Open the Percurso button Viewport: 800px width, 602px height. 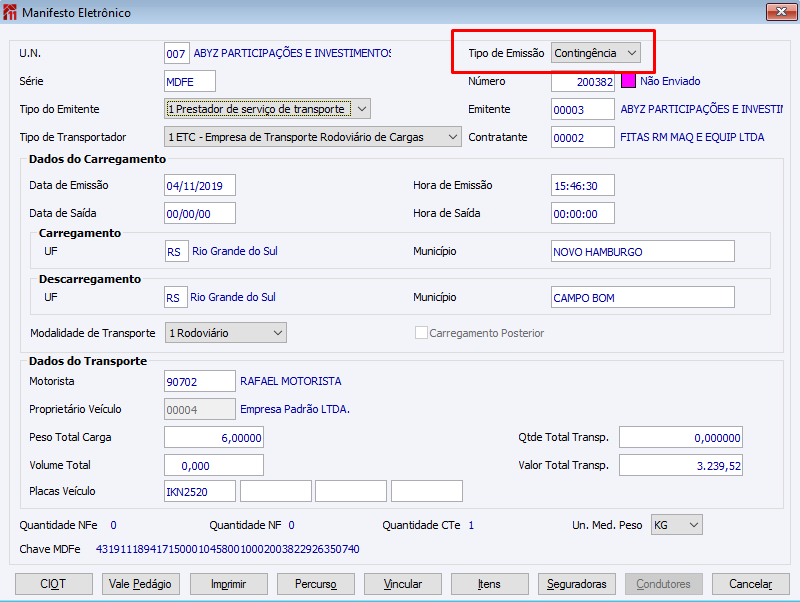pos(316,584)
